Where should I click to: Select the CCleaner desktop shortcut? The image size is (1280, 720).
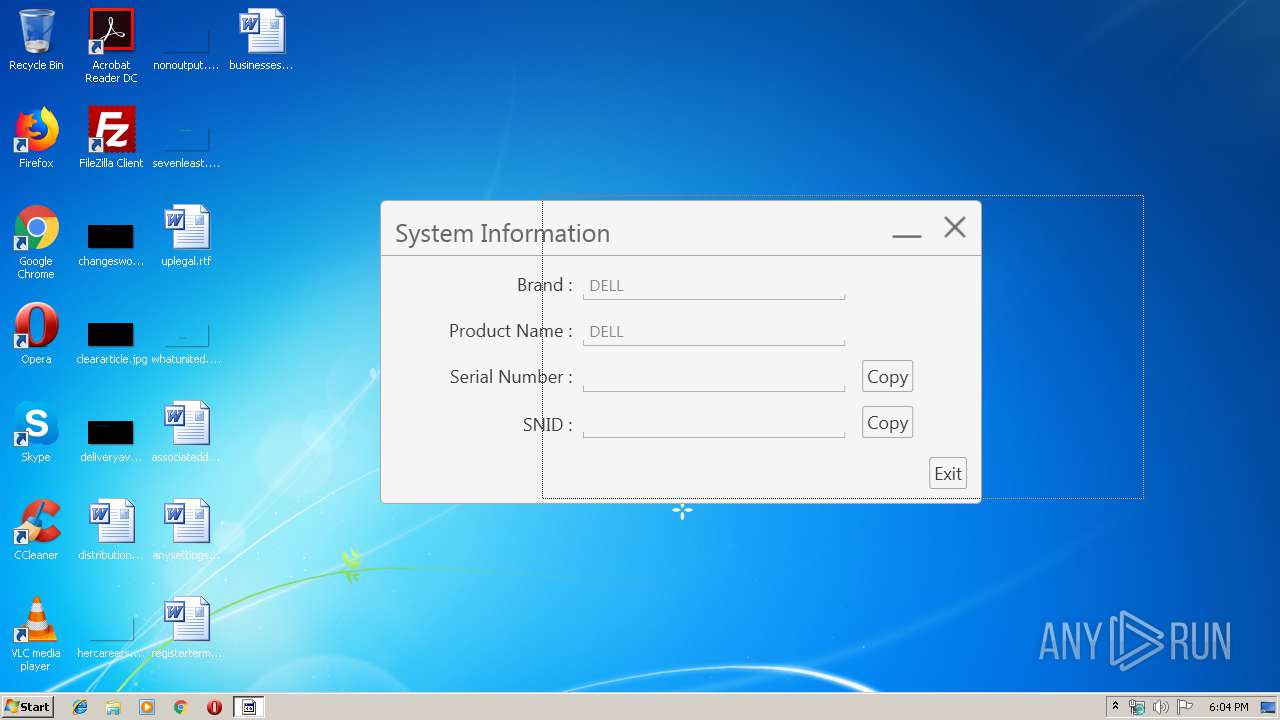pos(36,530)
